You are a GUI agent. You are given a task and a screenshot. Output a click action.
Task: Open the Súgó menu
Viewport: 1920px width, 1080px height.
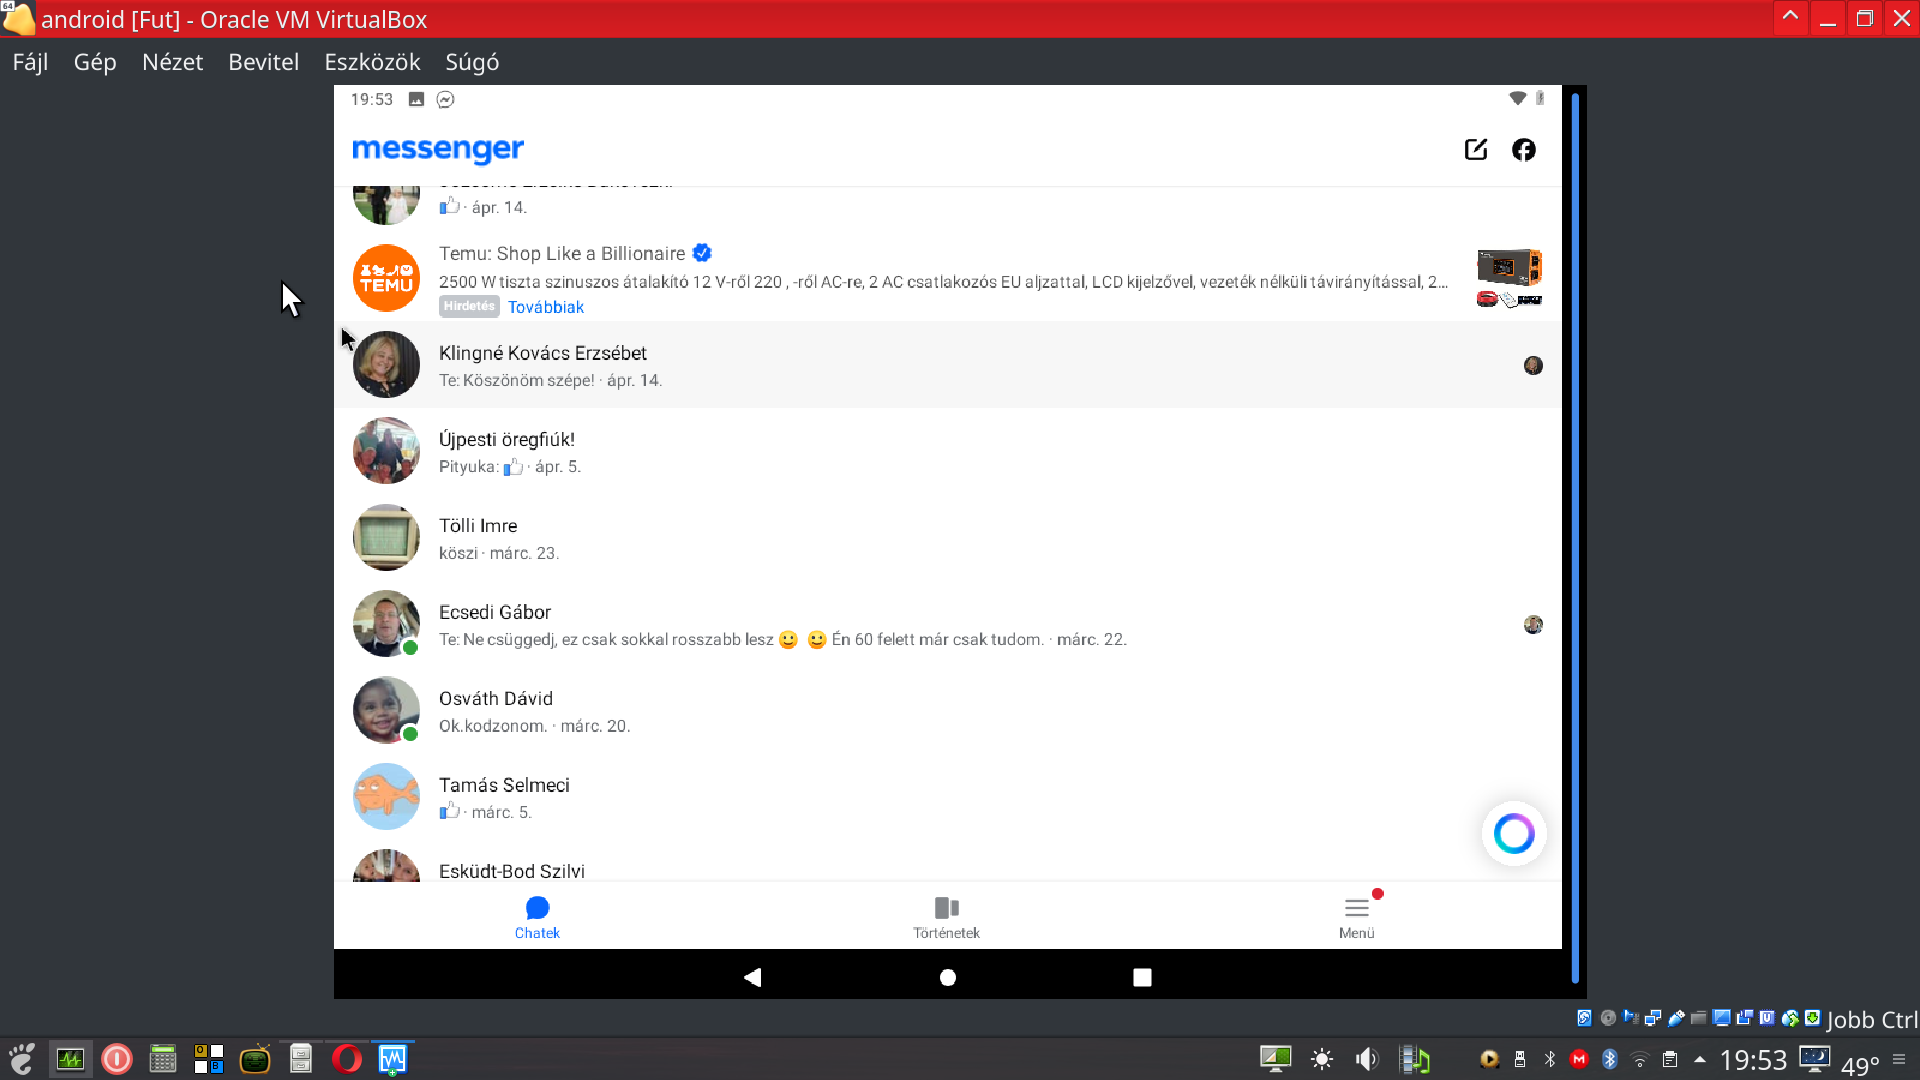[472, 62]
